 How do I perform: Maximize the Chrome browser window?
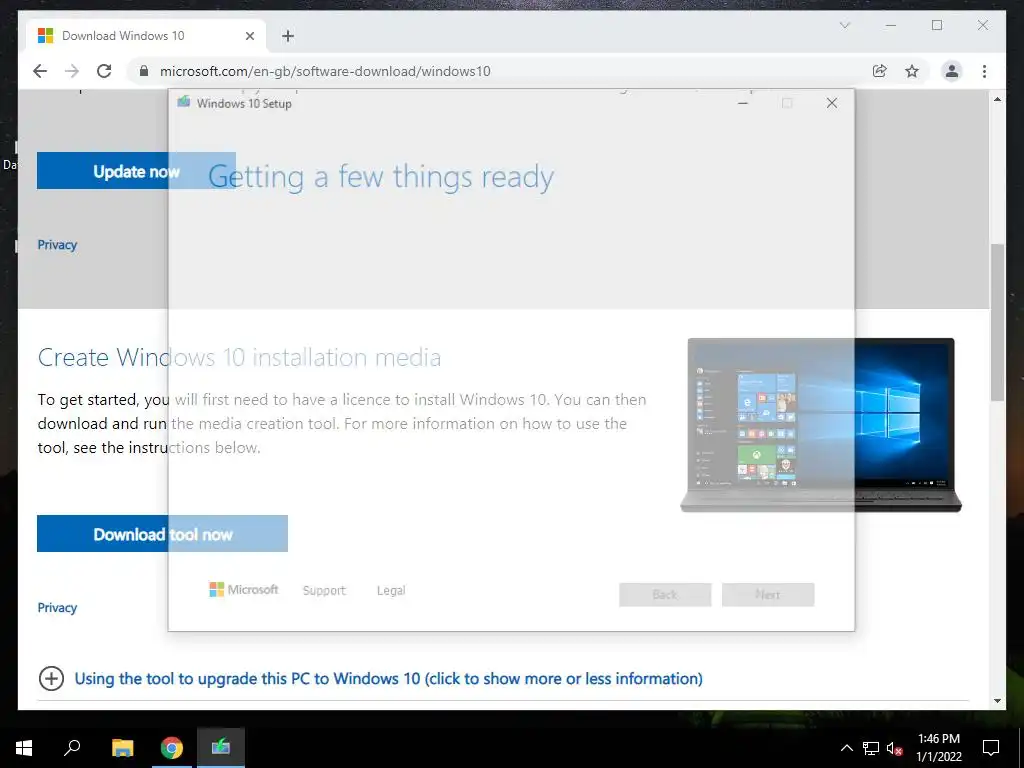pos(937,25)
